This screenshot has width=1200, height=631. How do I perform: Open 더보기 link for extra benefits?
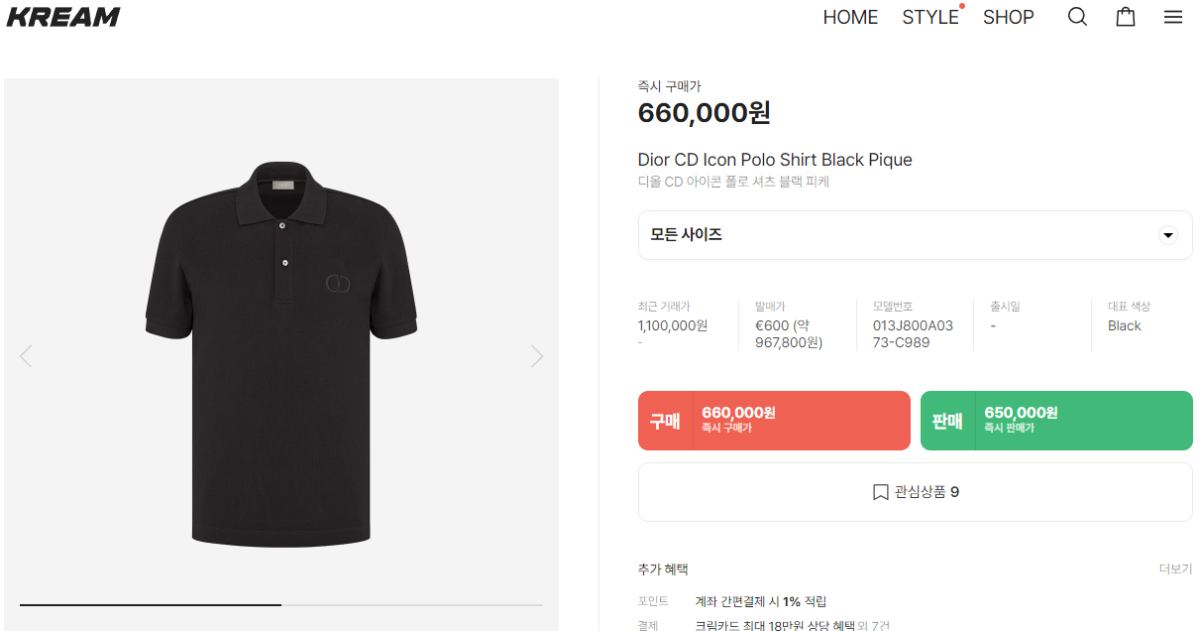click(x=1175, y=569)
